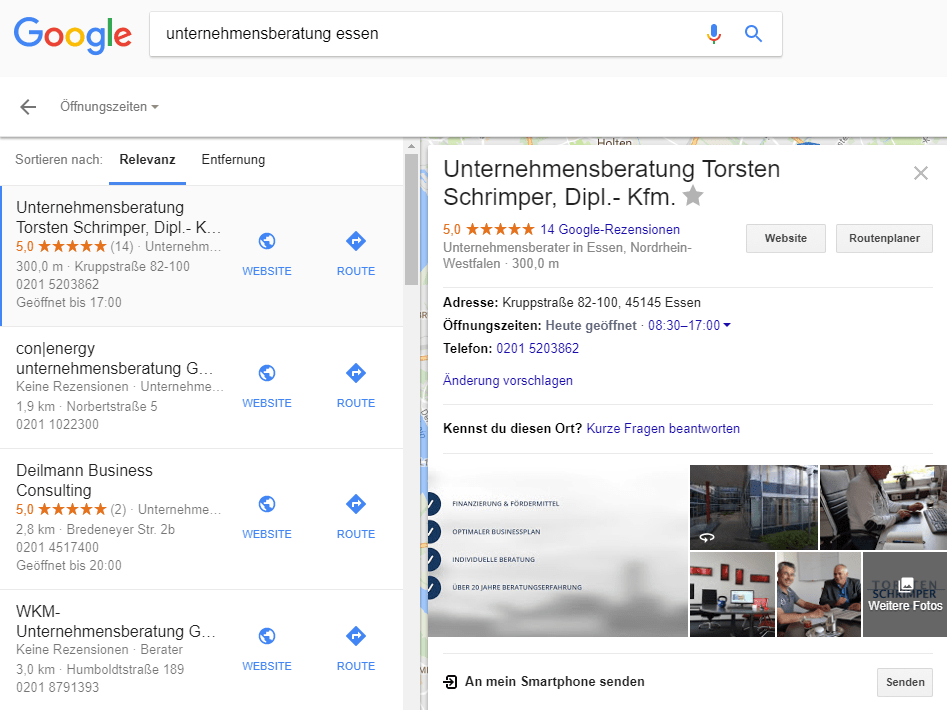Close the business details panel

(920, 173)
